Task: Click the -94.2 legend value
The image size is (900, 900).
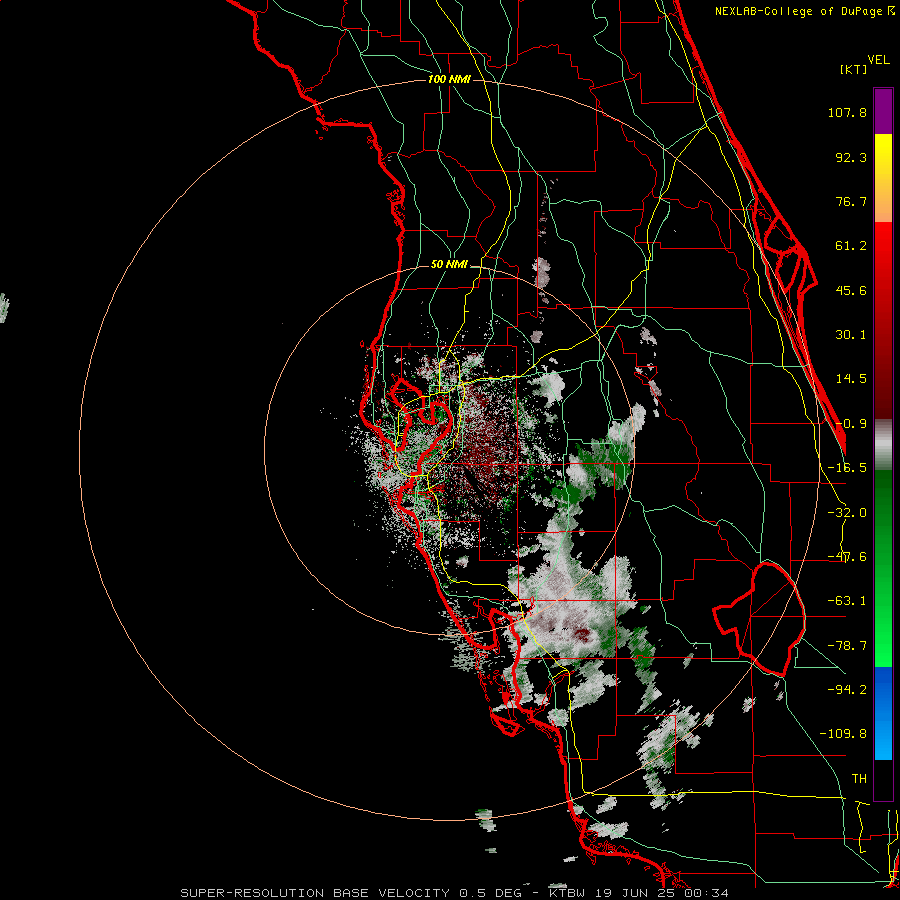Action: point(847,690)
